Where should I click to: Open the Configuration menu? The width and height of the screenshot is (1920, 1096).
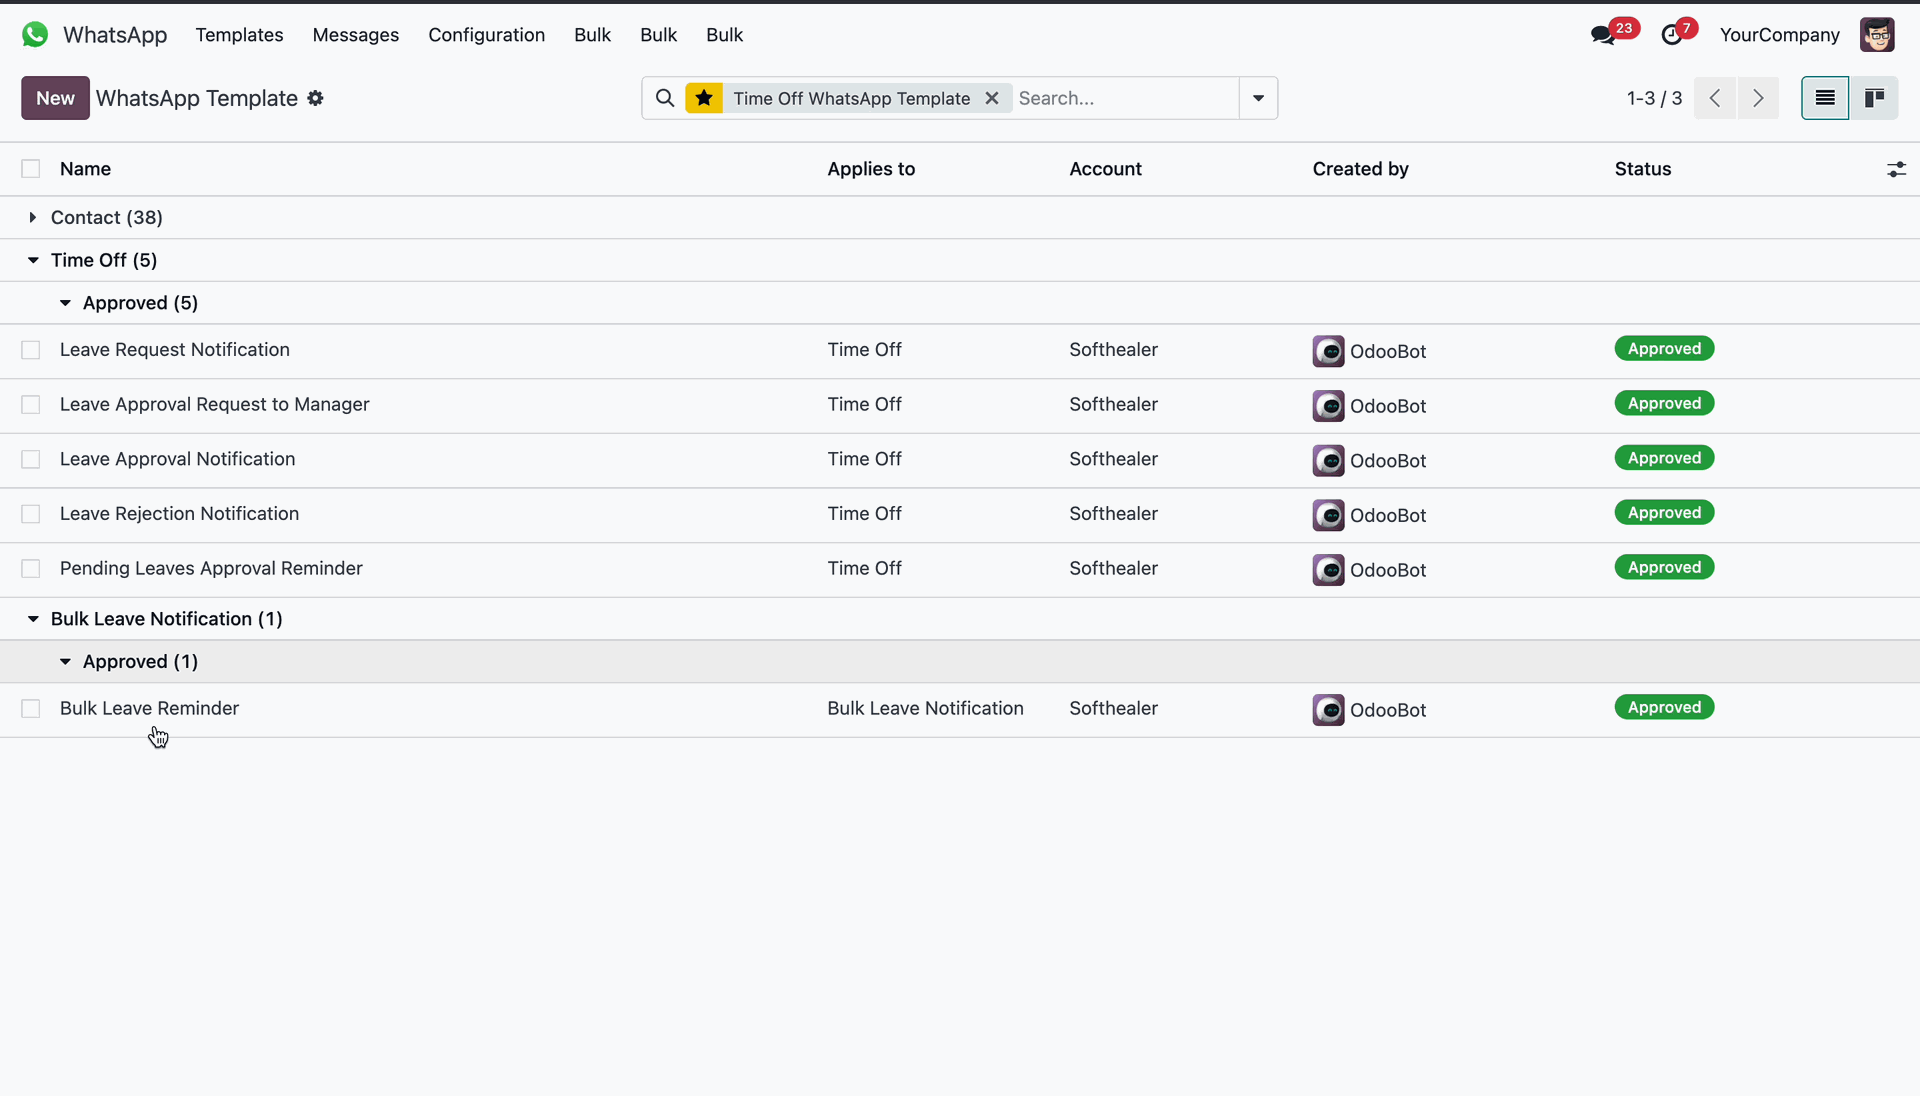click(486, 35)
